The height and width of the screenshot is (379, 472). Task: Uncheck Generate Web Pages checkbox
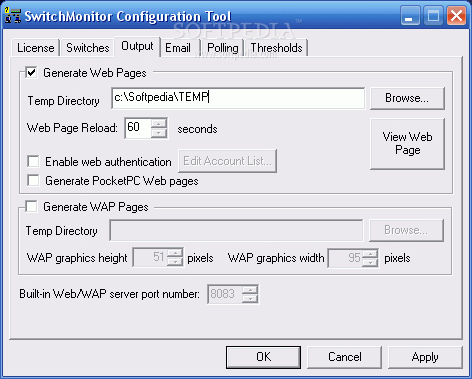[x=31, y=72]
